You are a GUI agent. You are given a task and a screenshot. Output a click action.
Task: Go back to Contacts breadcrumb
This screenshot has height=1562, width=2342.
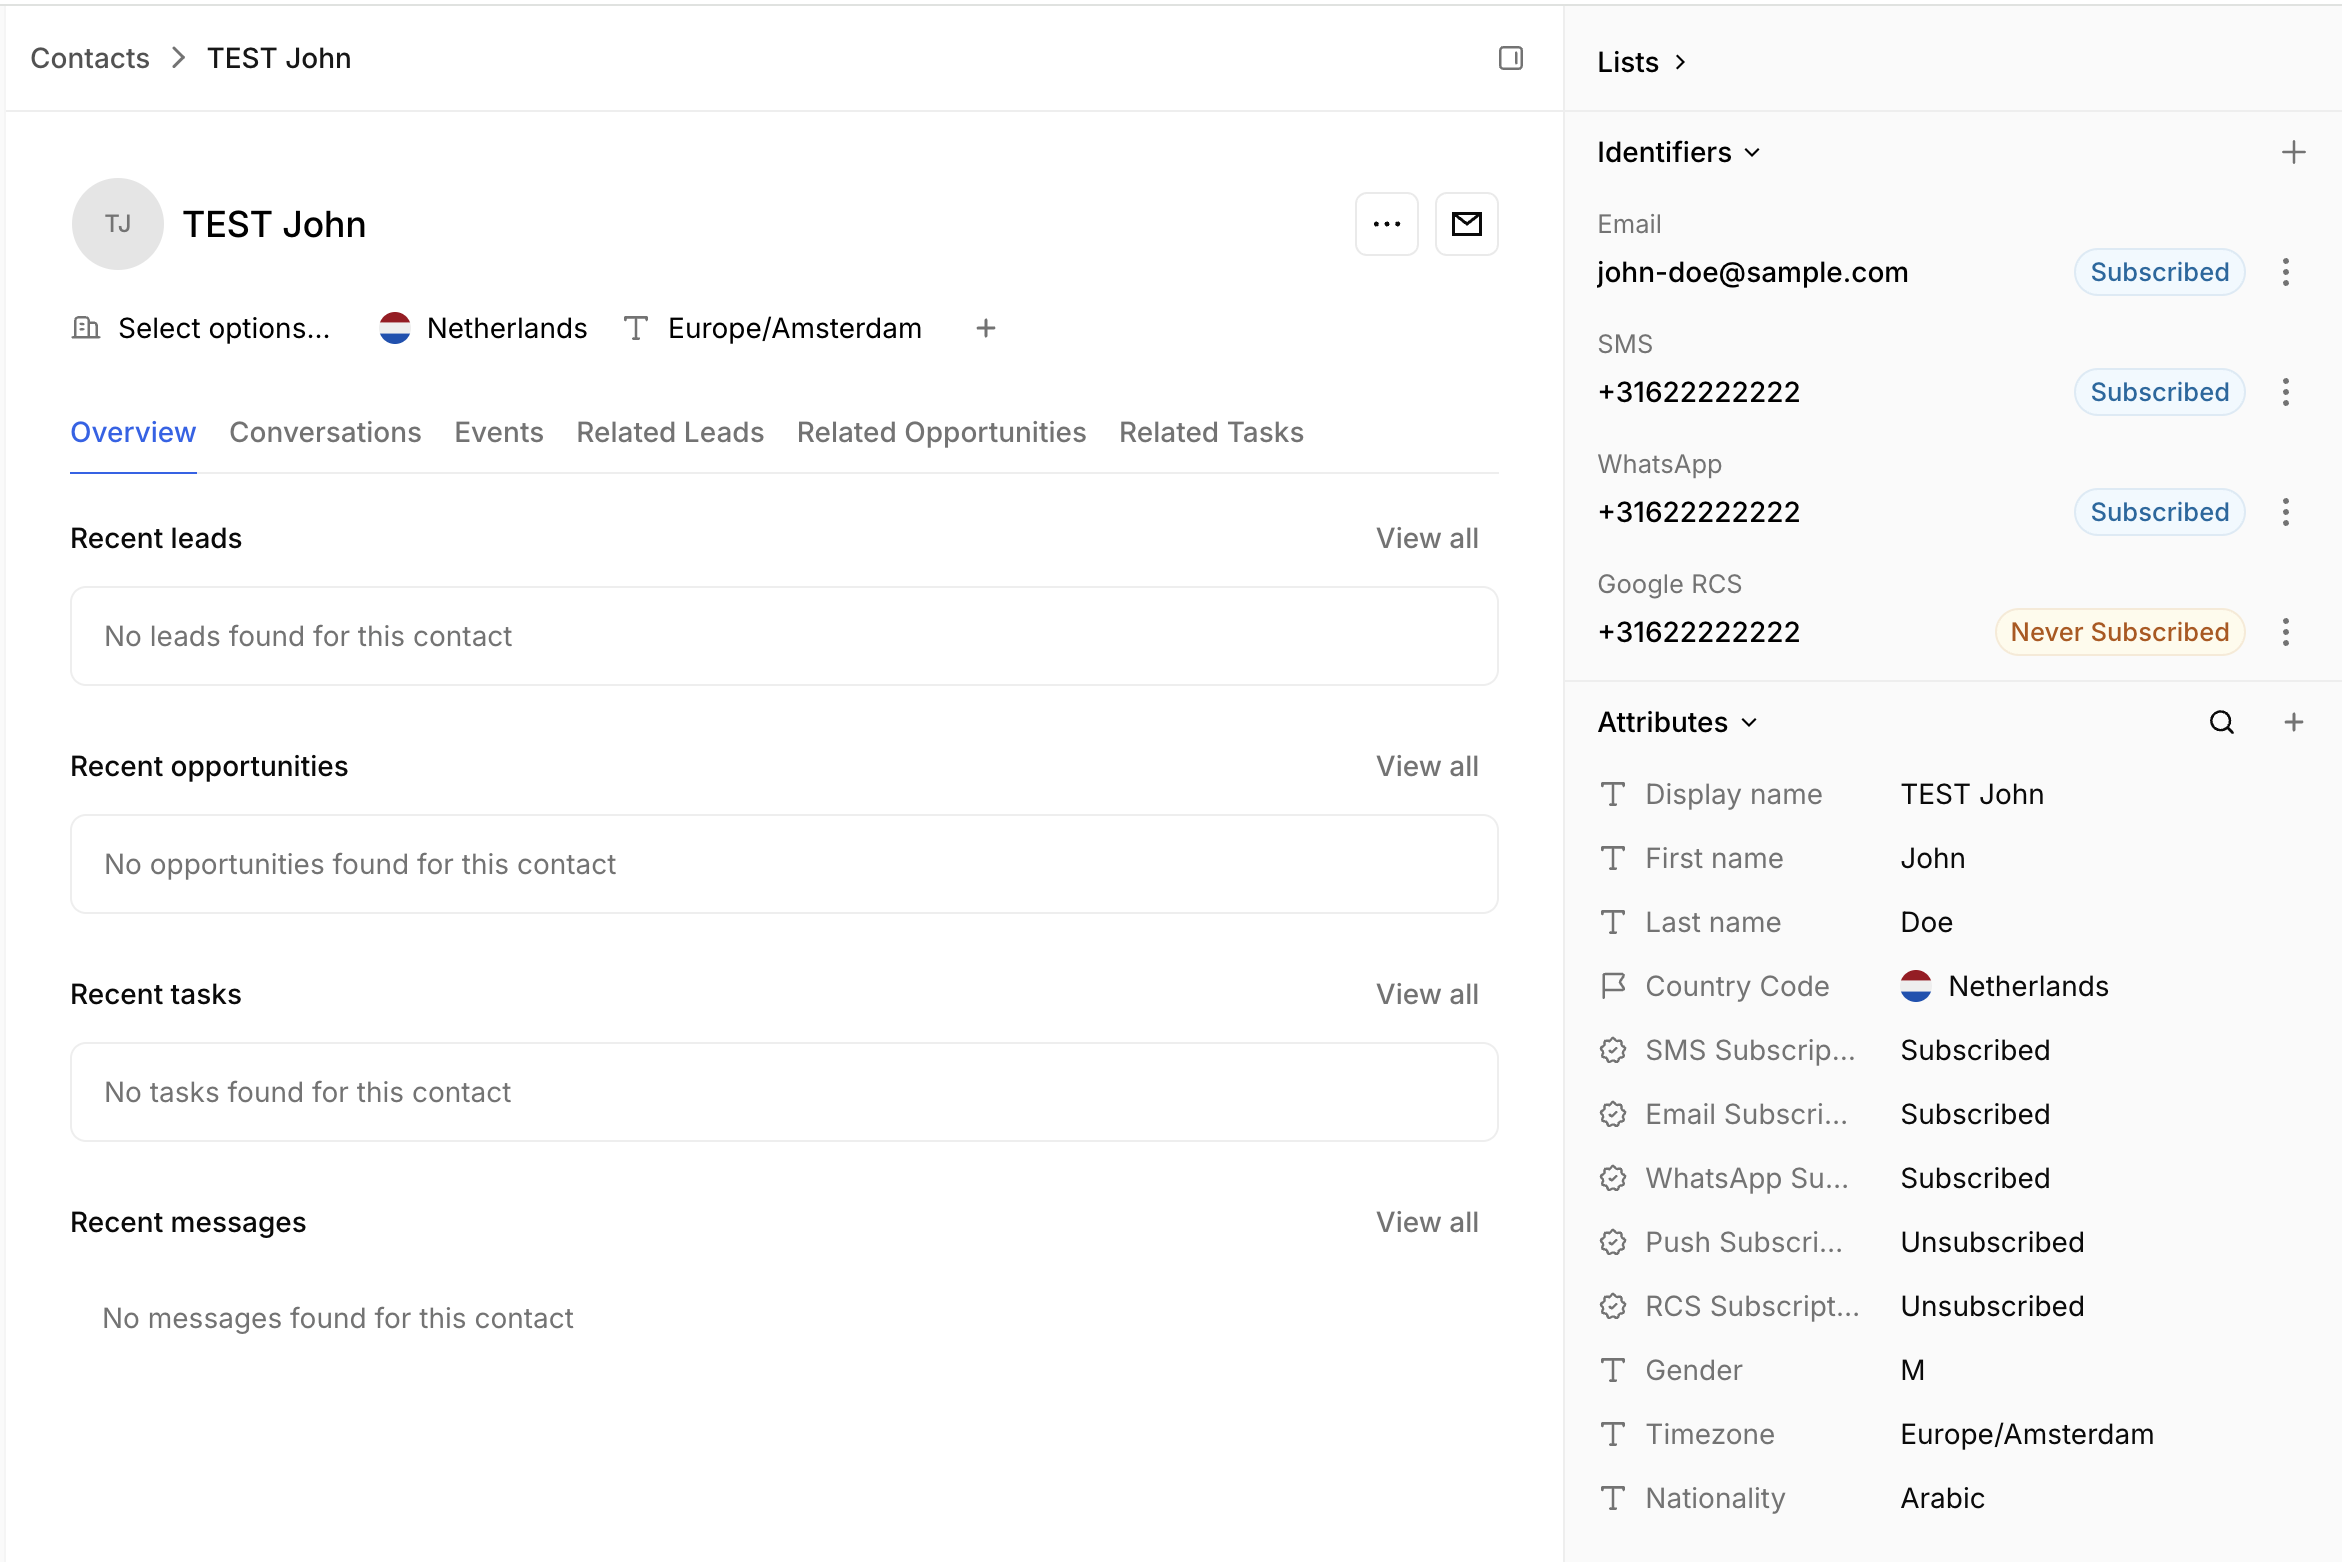coord(90,58)
